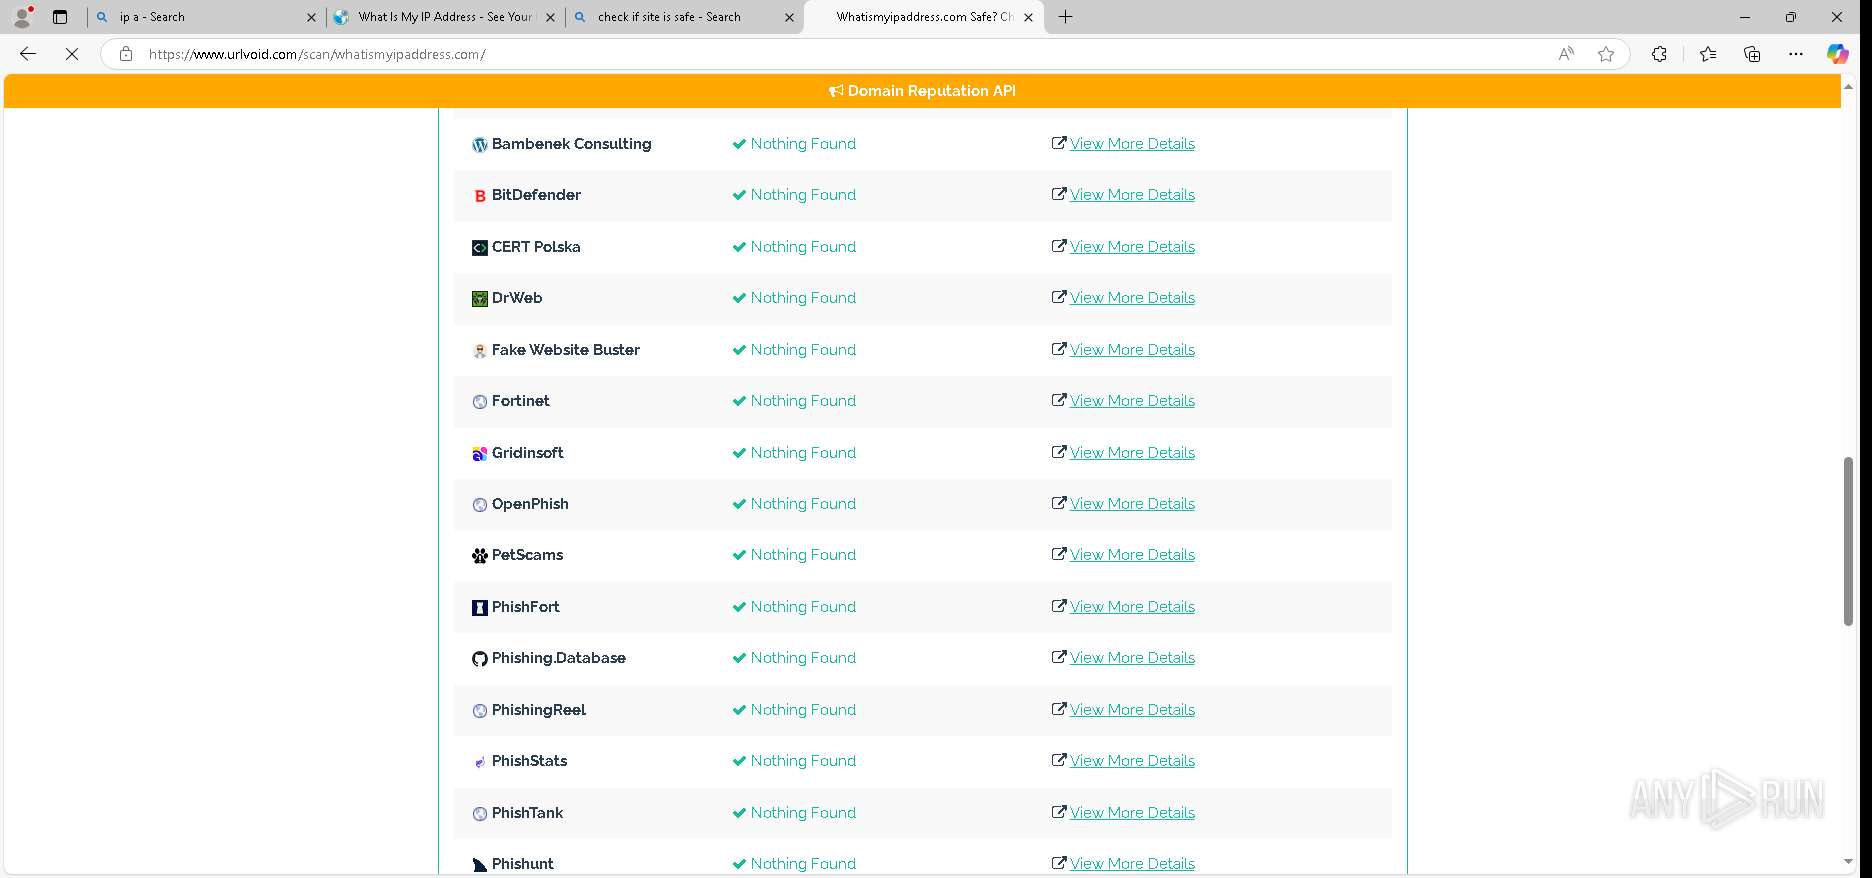Open Collections panel

tap(1752, 54)
